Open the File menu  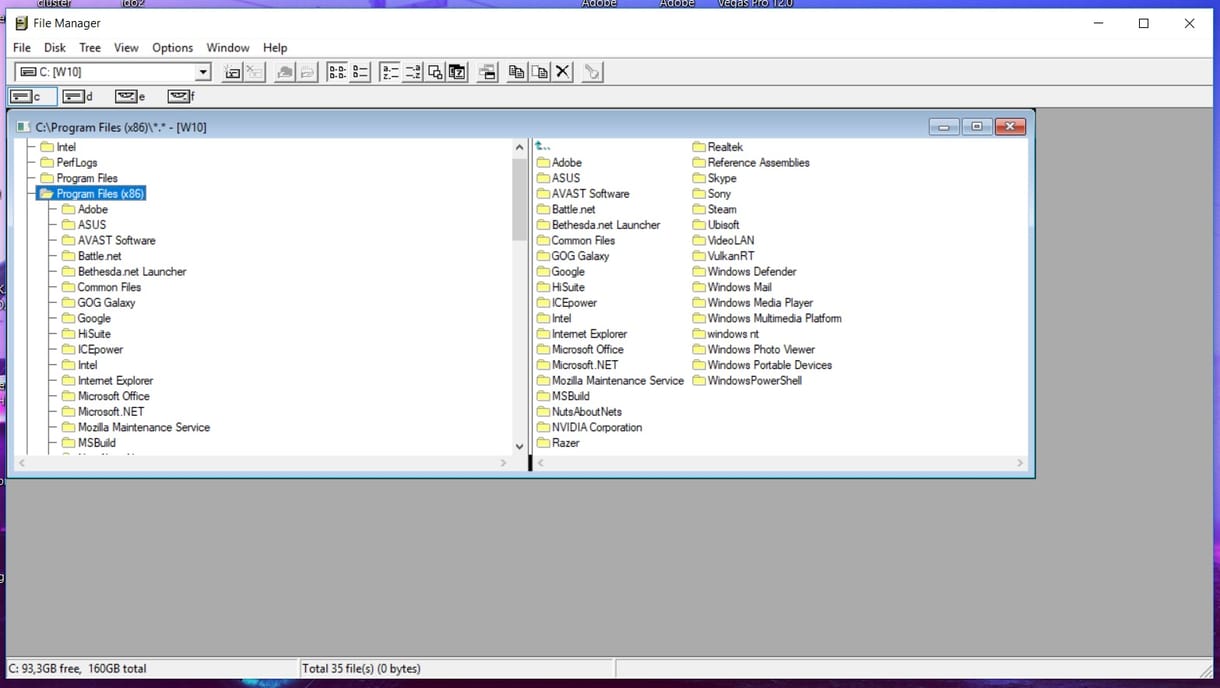pyautogui.click(x=22, y=47)
